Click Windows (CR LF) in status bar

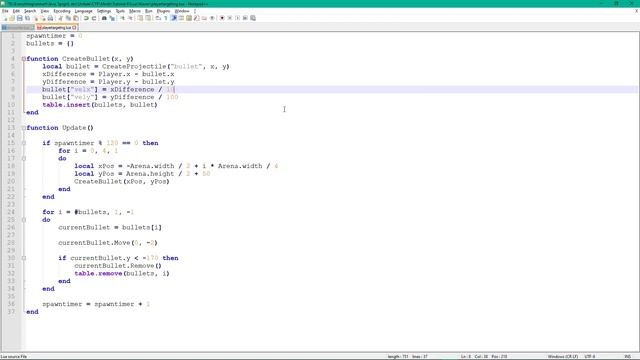click(562, 356)
